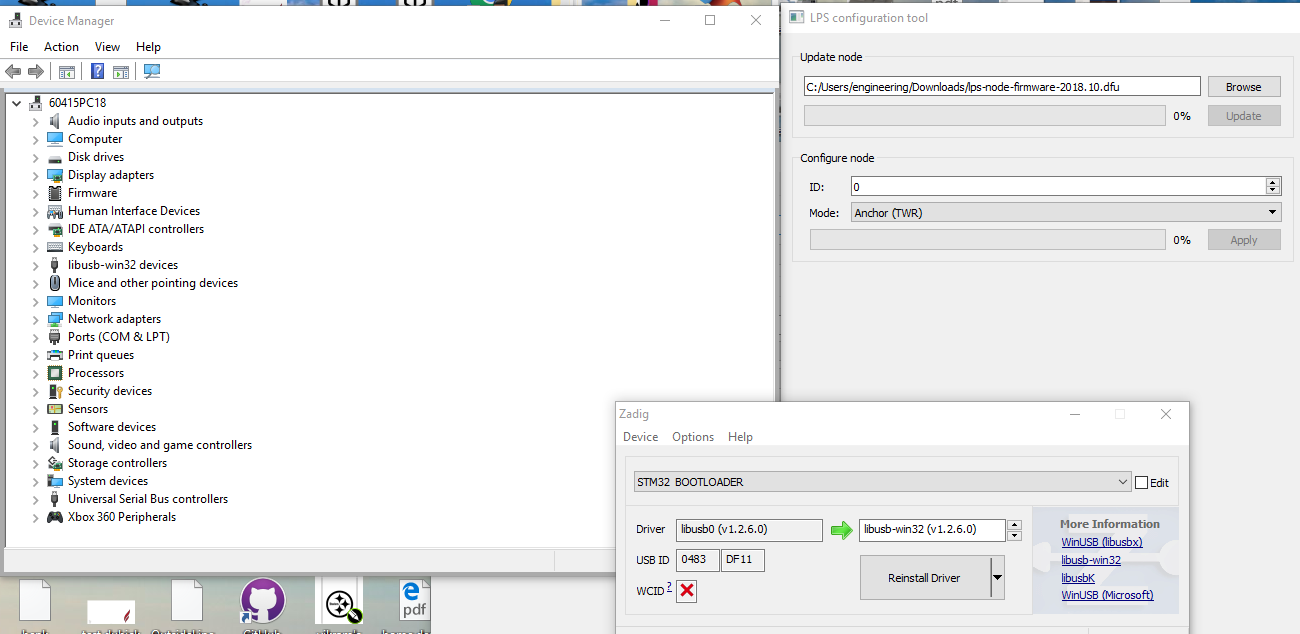Click the Browse button for firmware file
This screenshot has width=1300, height=634.
click(1243, 87)
